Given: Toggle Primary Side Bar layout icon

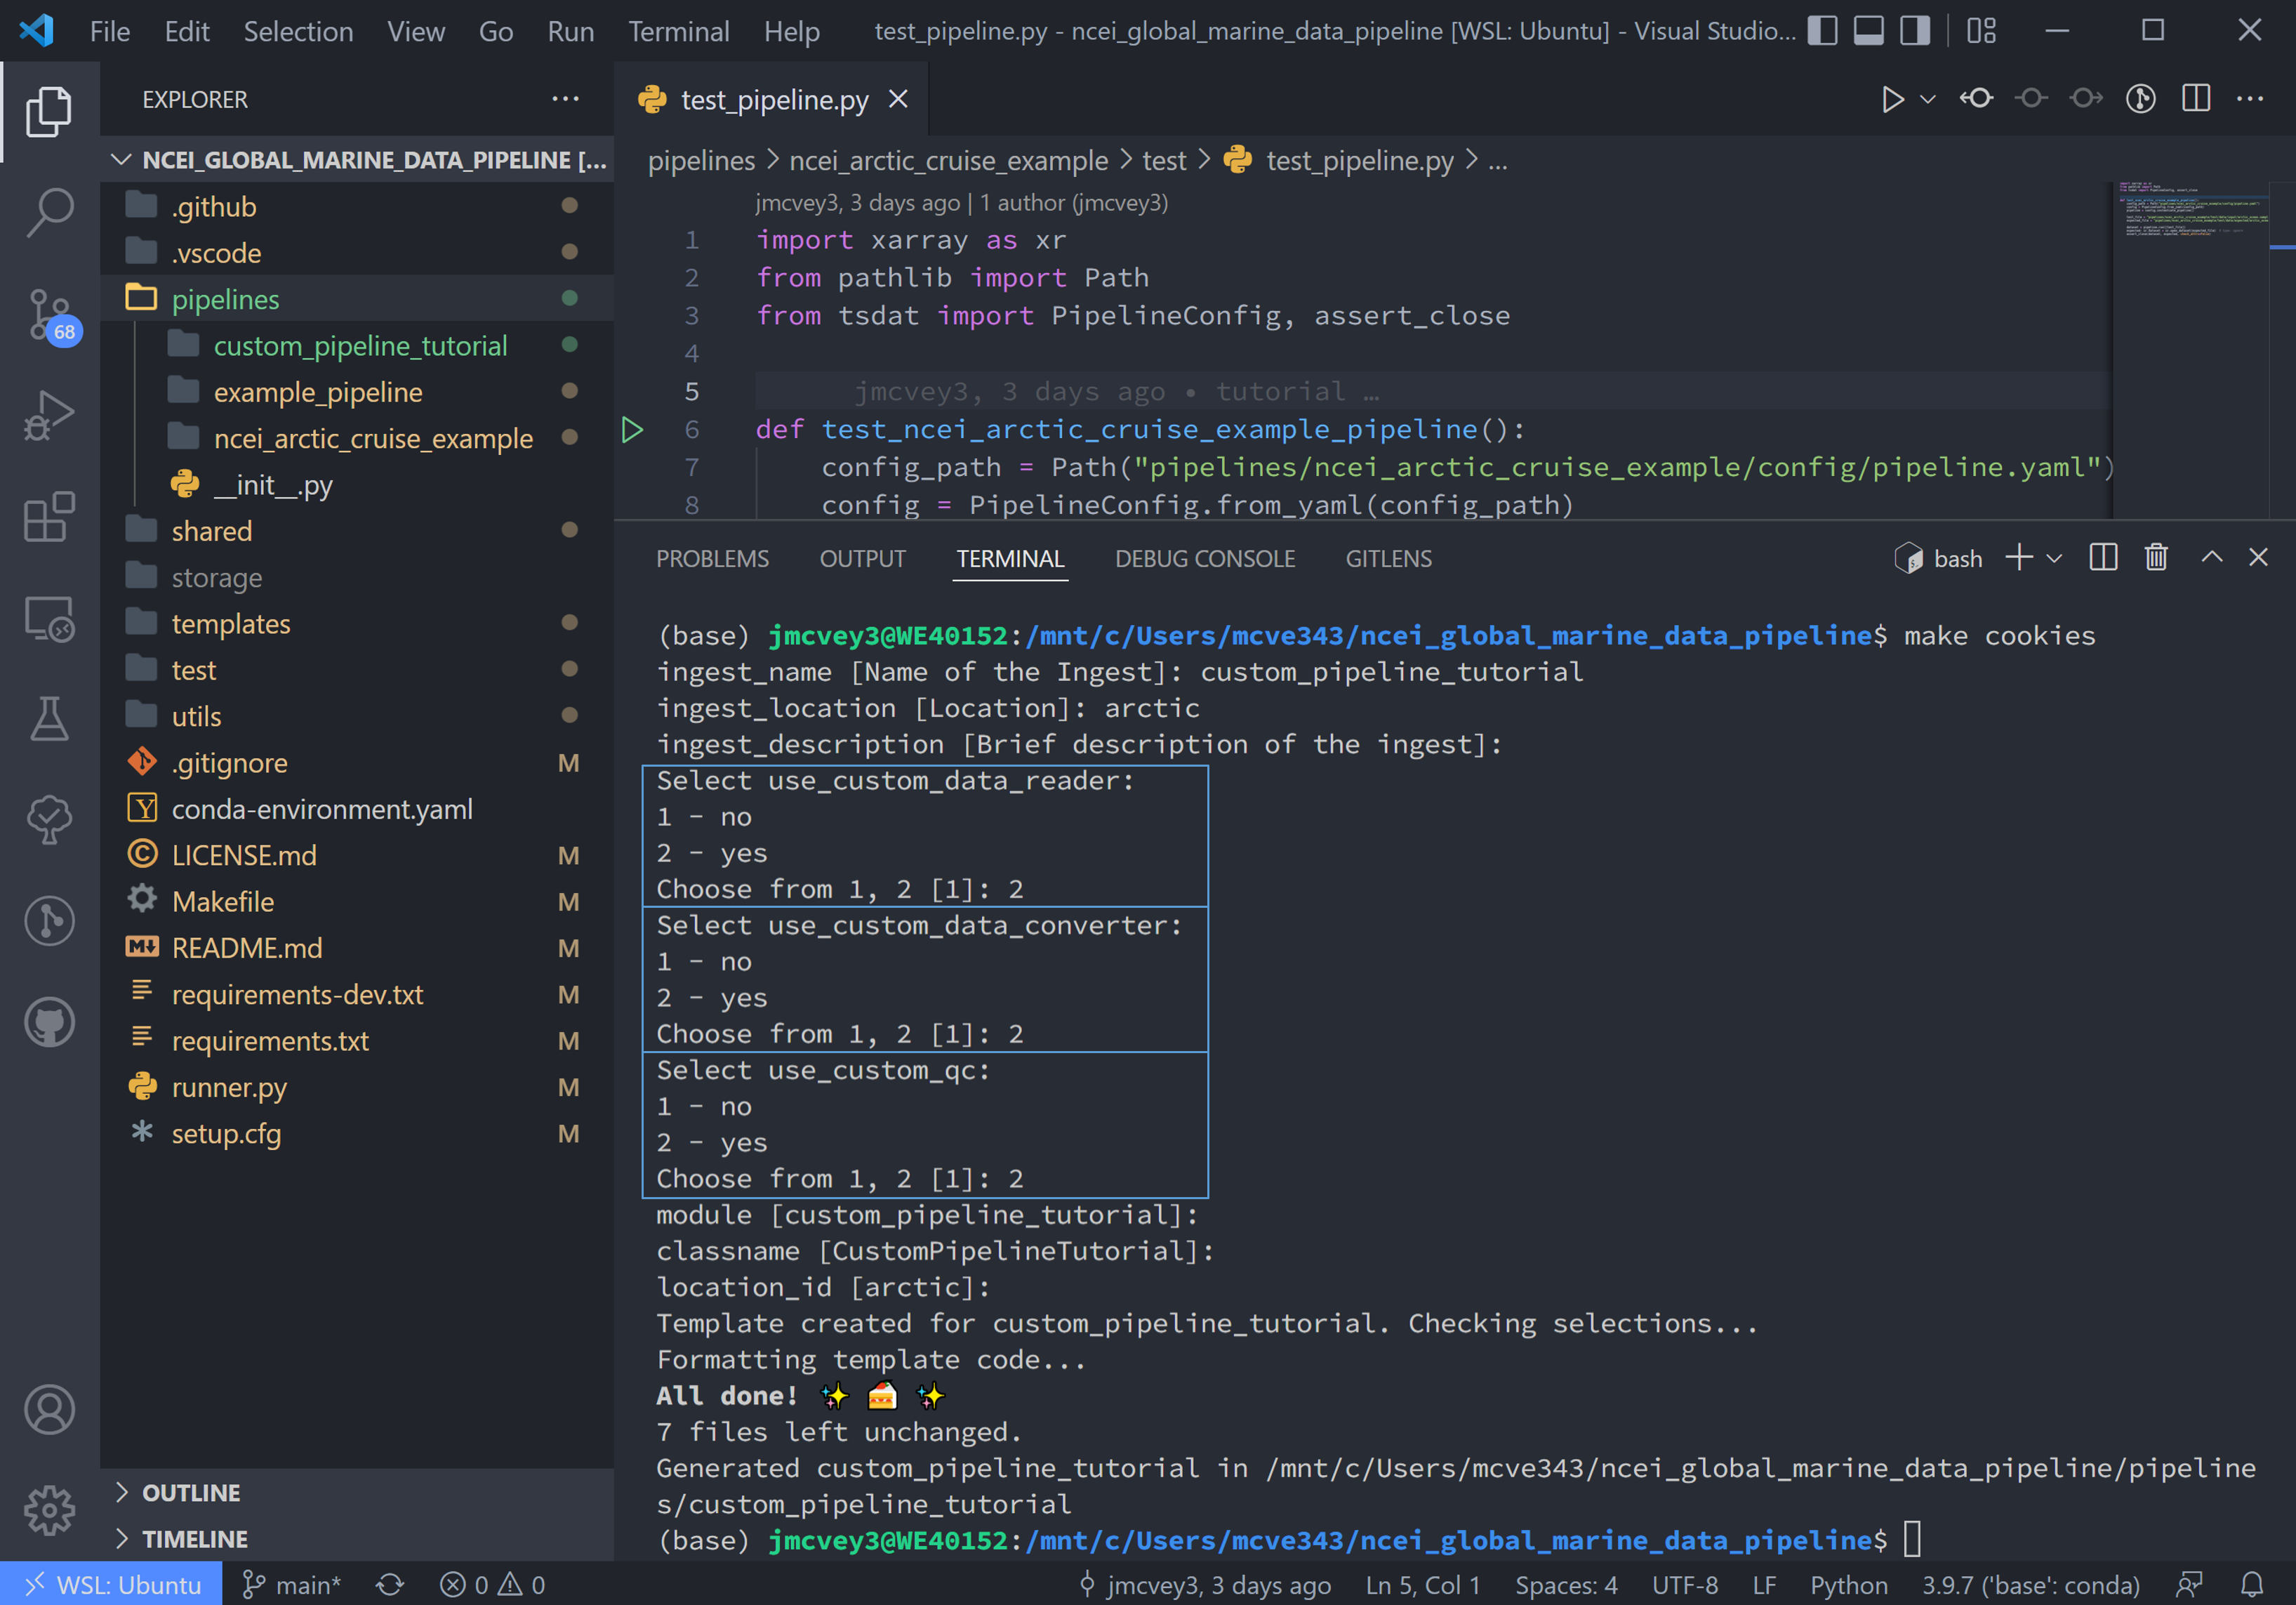Looking at the screenshot, I should click(x=1822, y=31).
